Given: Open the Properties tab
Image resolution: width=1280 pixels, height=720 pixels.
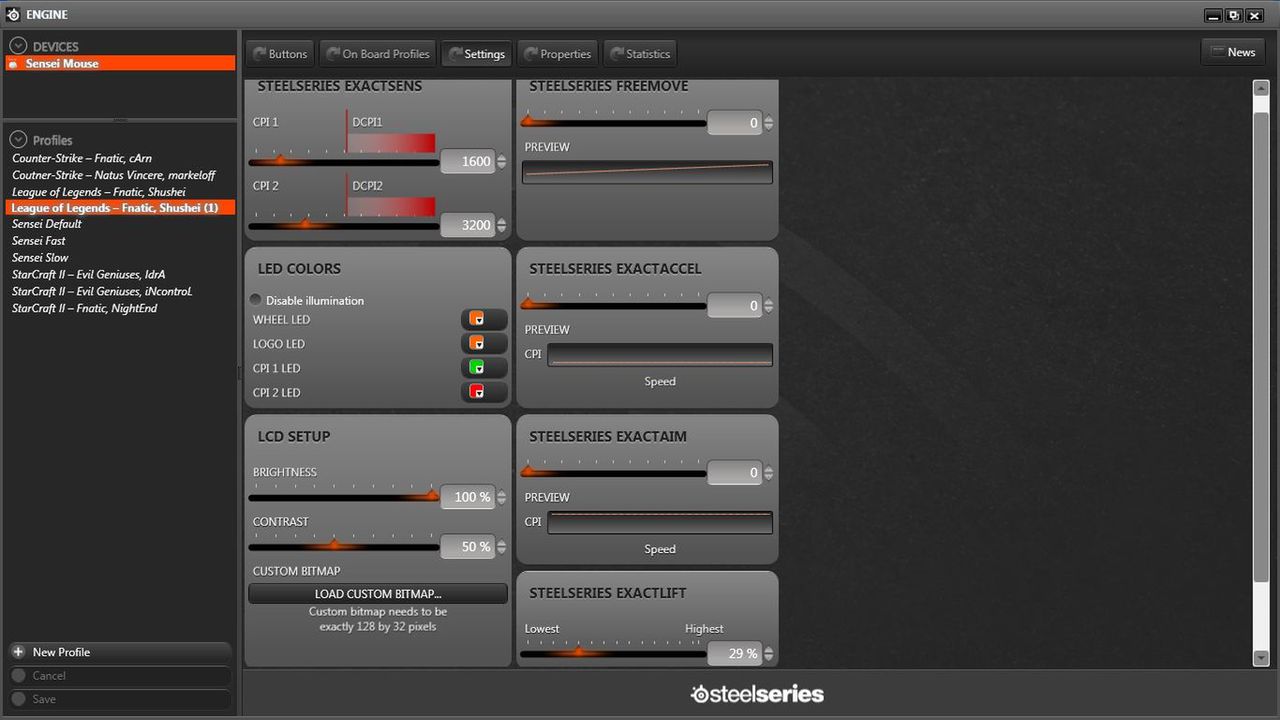Looking at the screenshot, I should click(557, 54).
